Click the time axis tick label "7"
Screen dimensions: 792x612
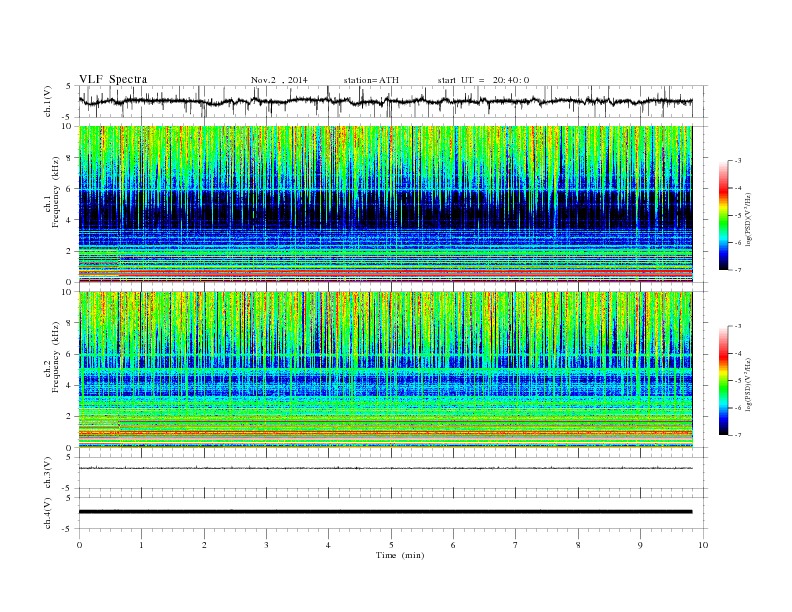coord(516,545)
